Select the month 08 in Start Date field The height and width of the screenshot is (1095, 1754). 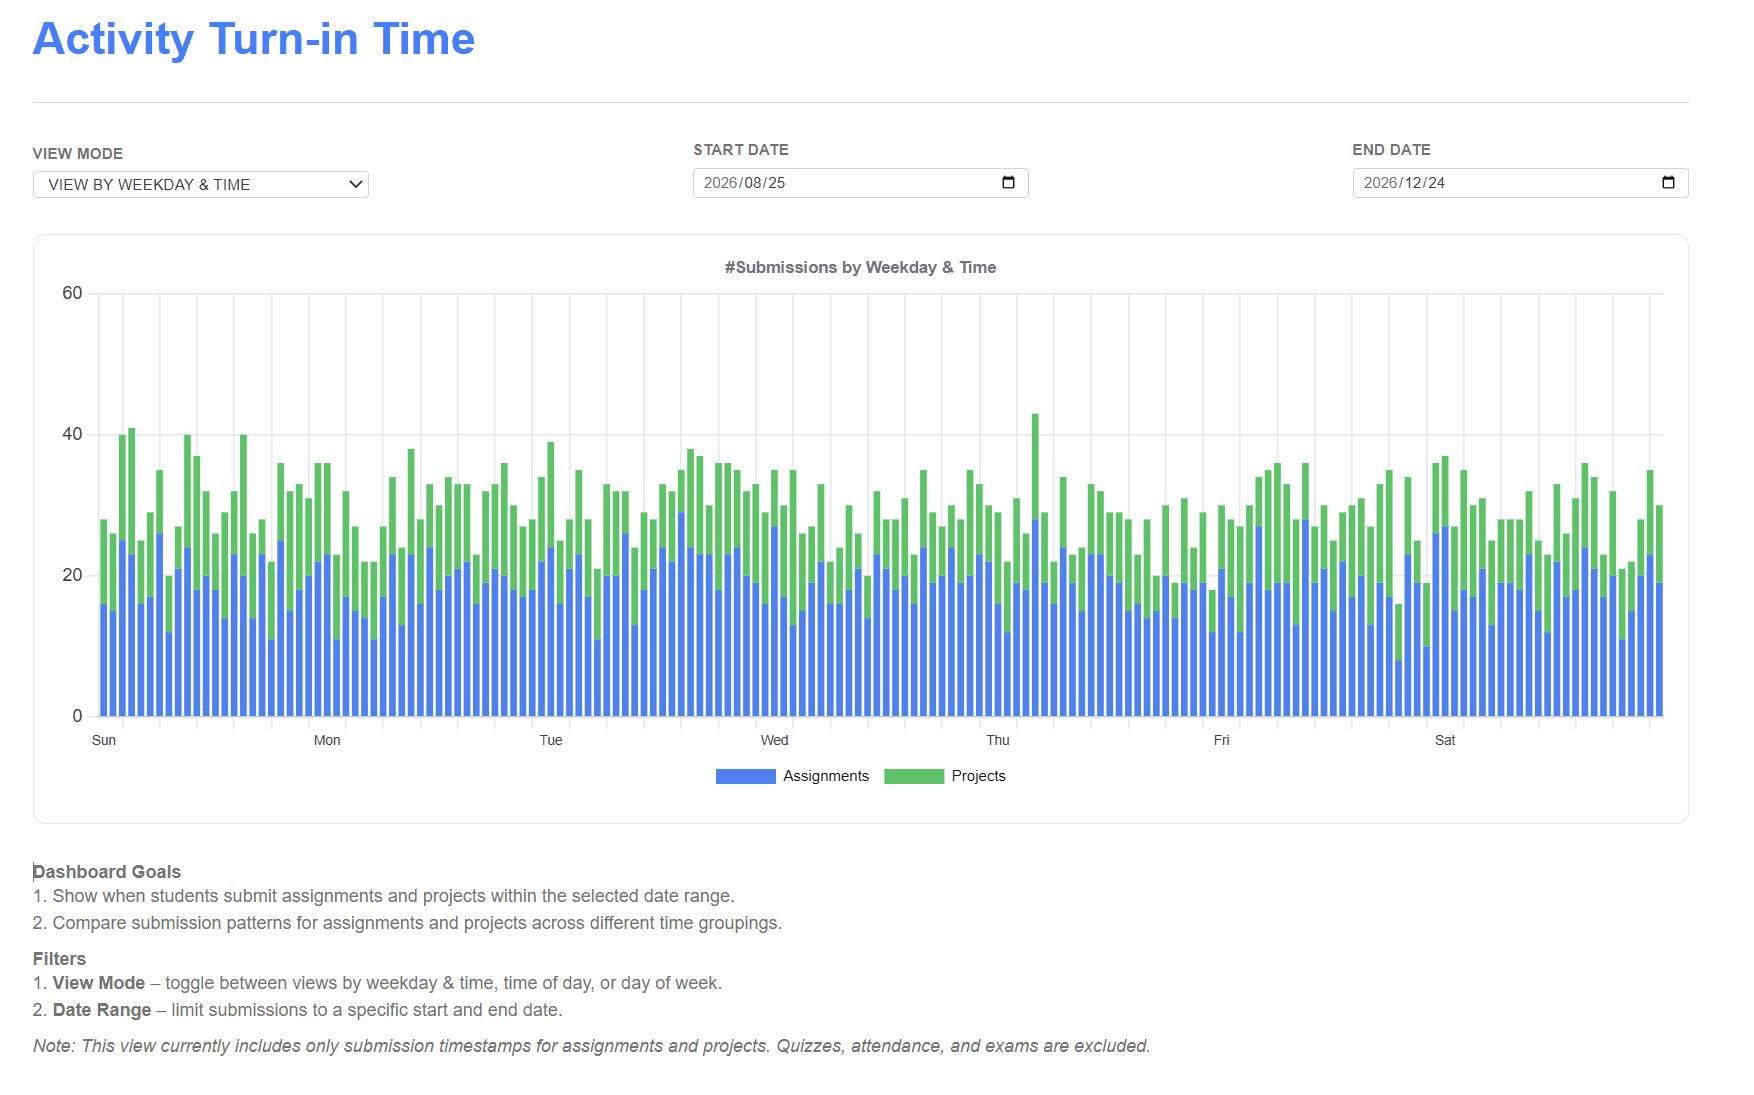coord(753,183)
